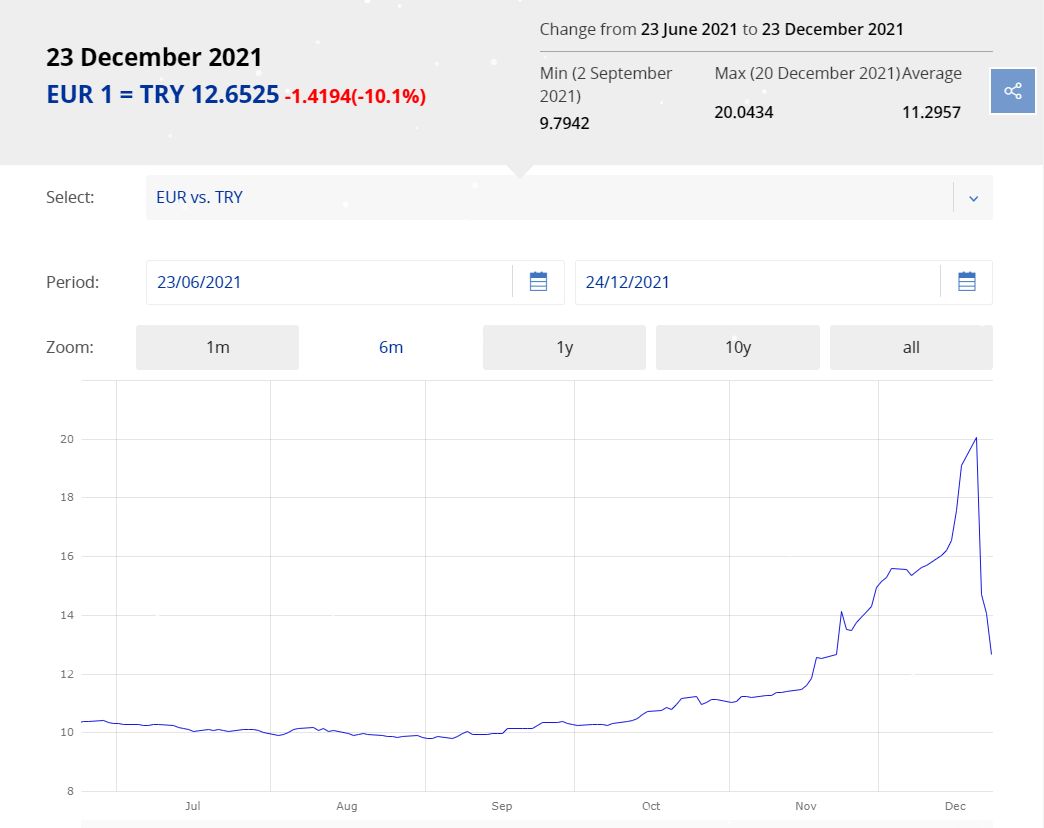
Task: Open calendar picker for end date 24/12/2021
Action: (966, 282)
